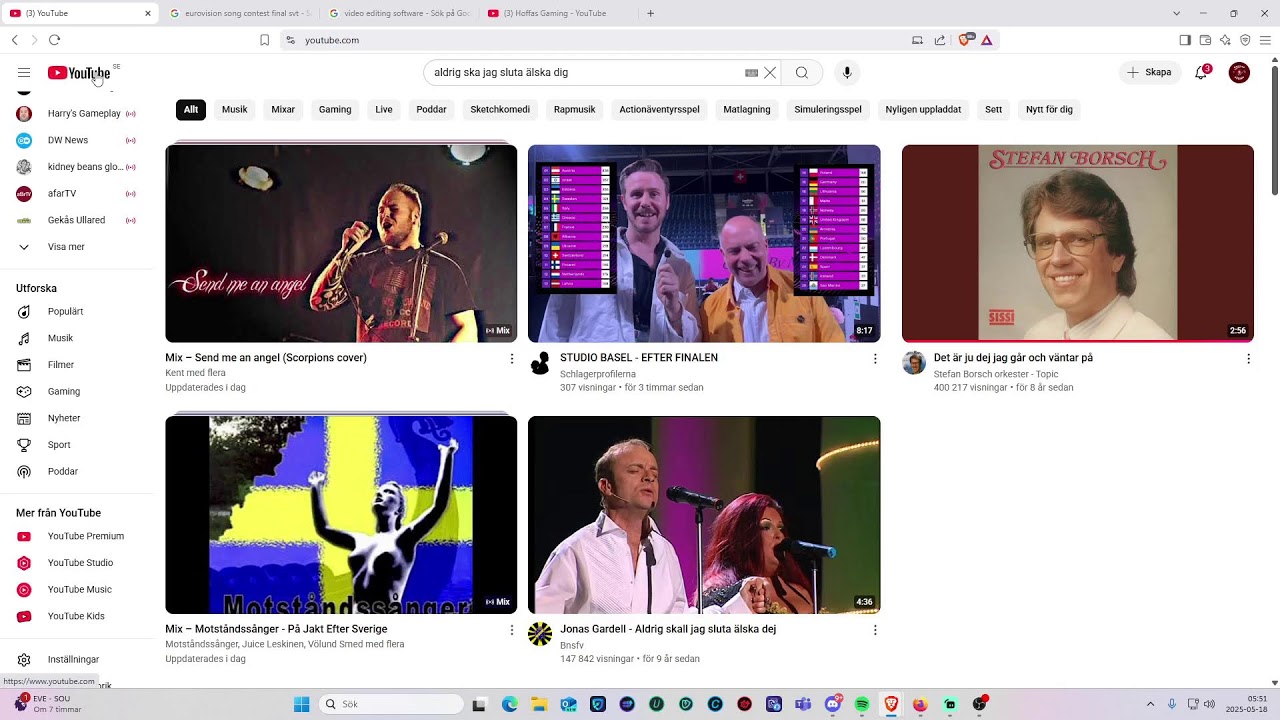Open options for Studio Basel video
The width and height of the screenshot is (1280, 720).
coord(875,359)
